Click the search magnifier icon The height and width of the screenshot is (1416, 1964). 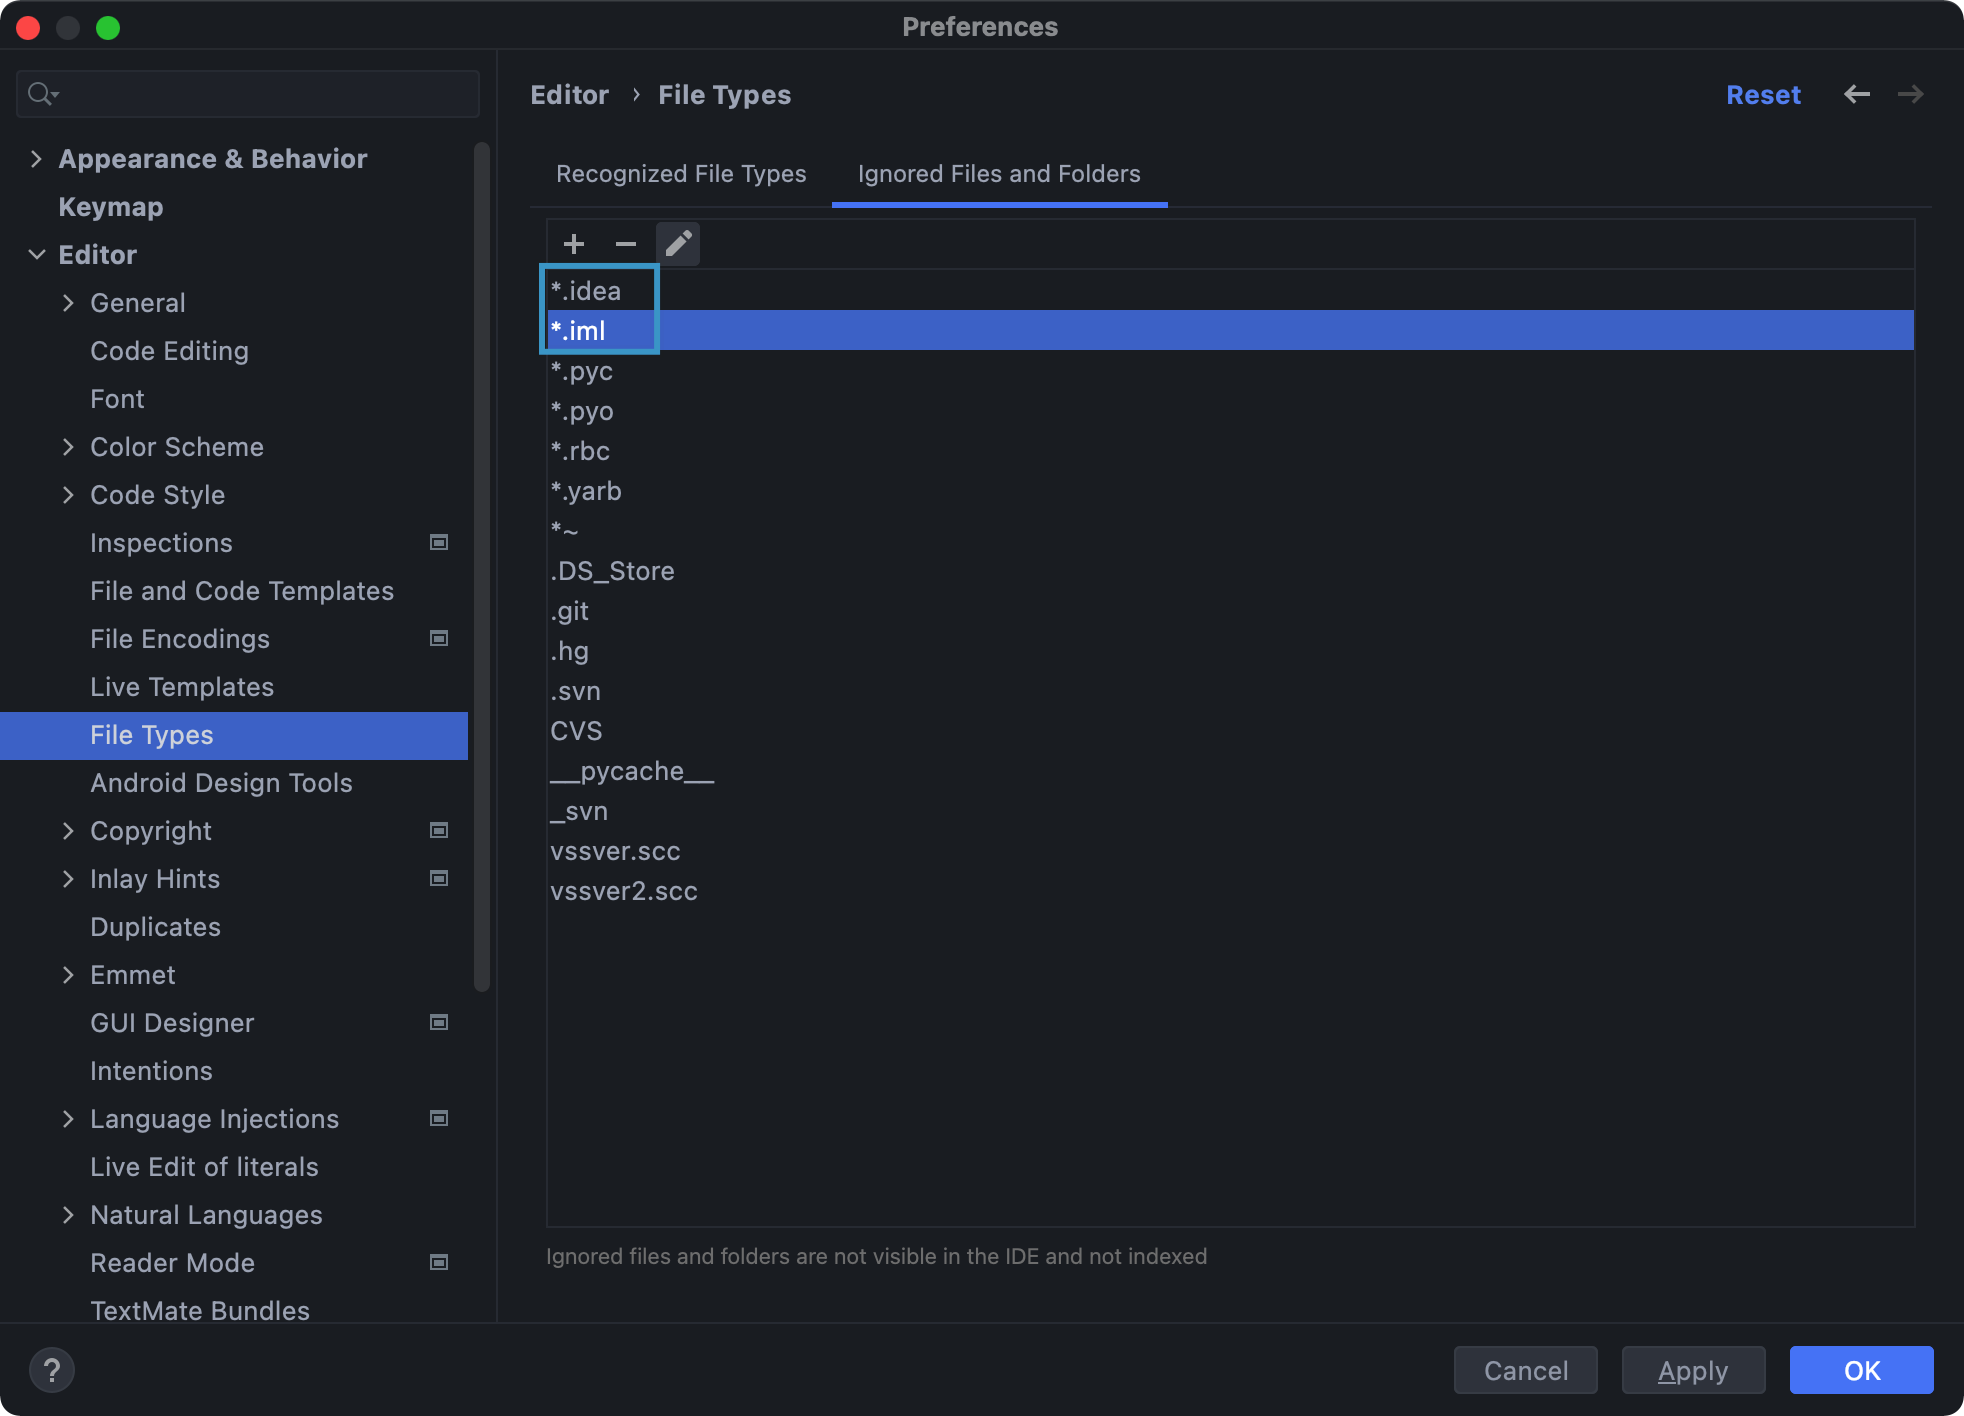[x=41, y=94]
